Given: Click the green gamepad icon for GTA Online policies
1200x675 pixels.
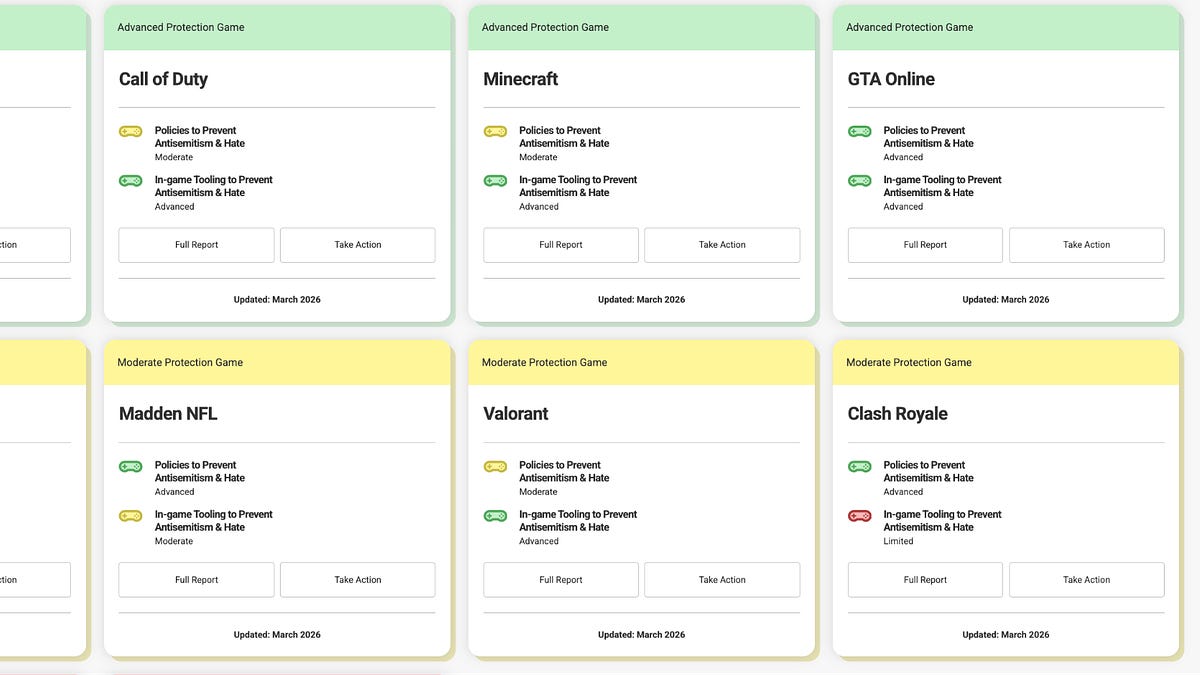Looking at the screenshot, I should [860, 131].
